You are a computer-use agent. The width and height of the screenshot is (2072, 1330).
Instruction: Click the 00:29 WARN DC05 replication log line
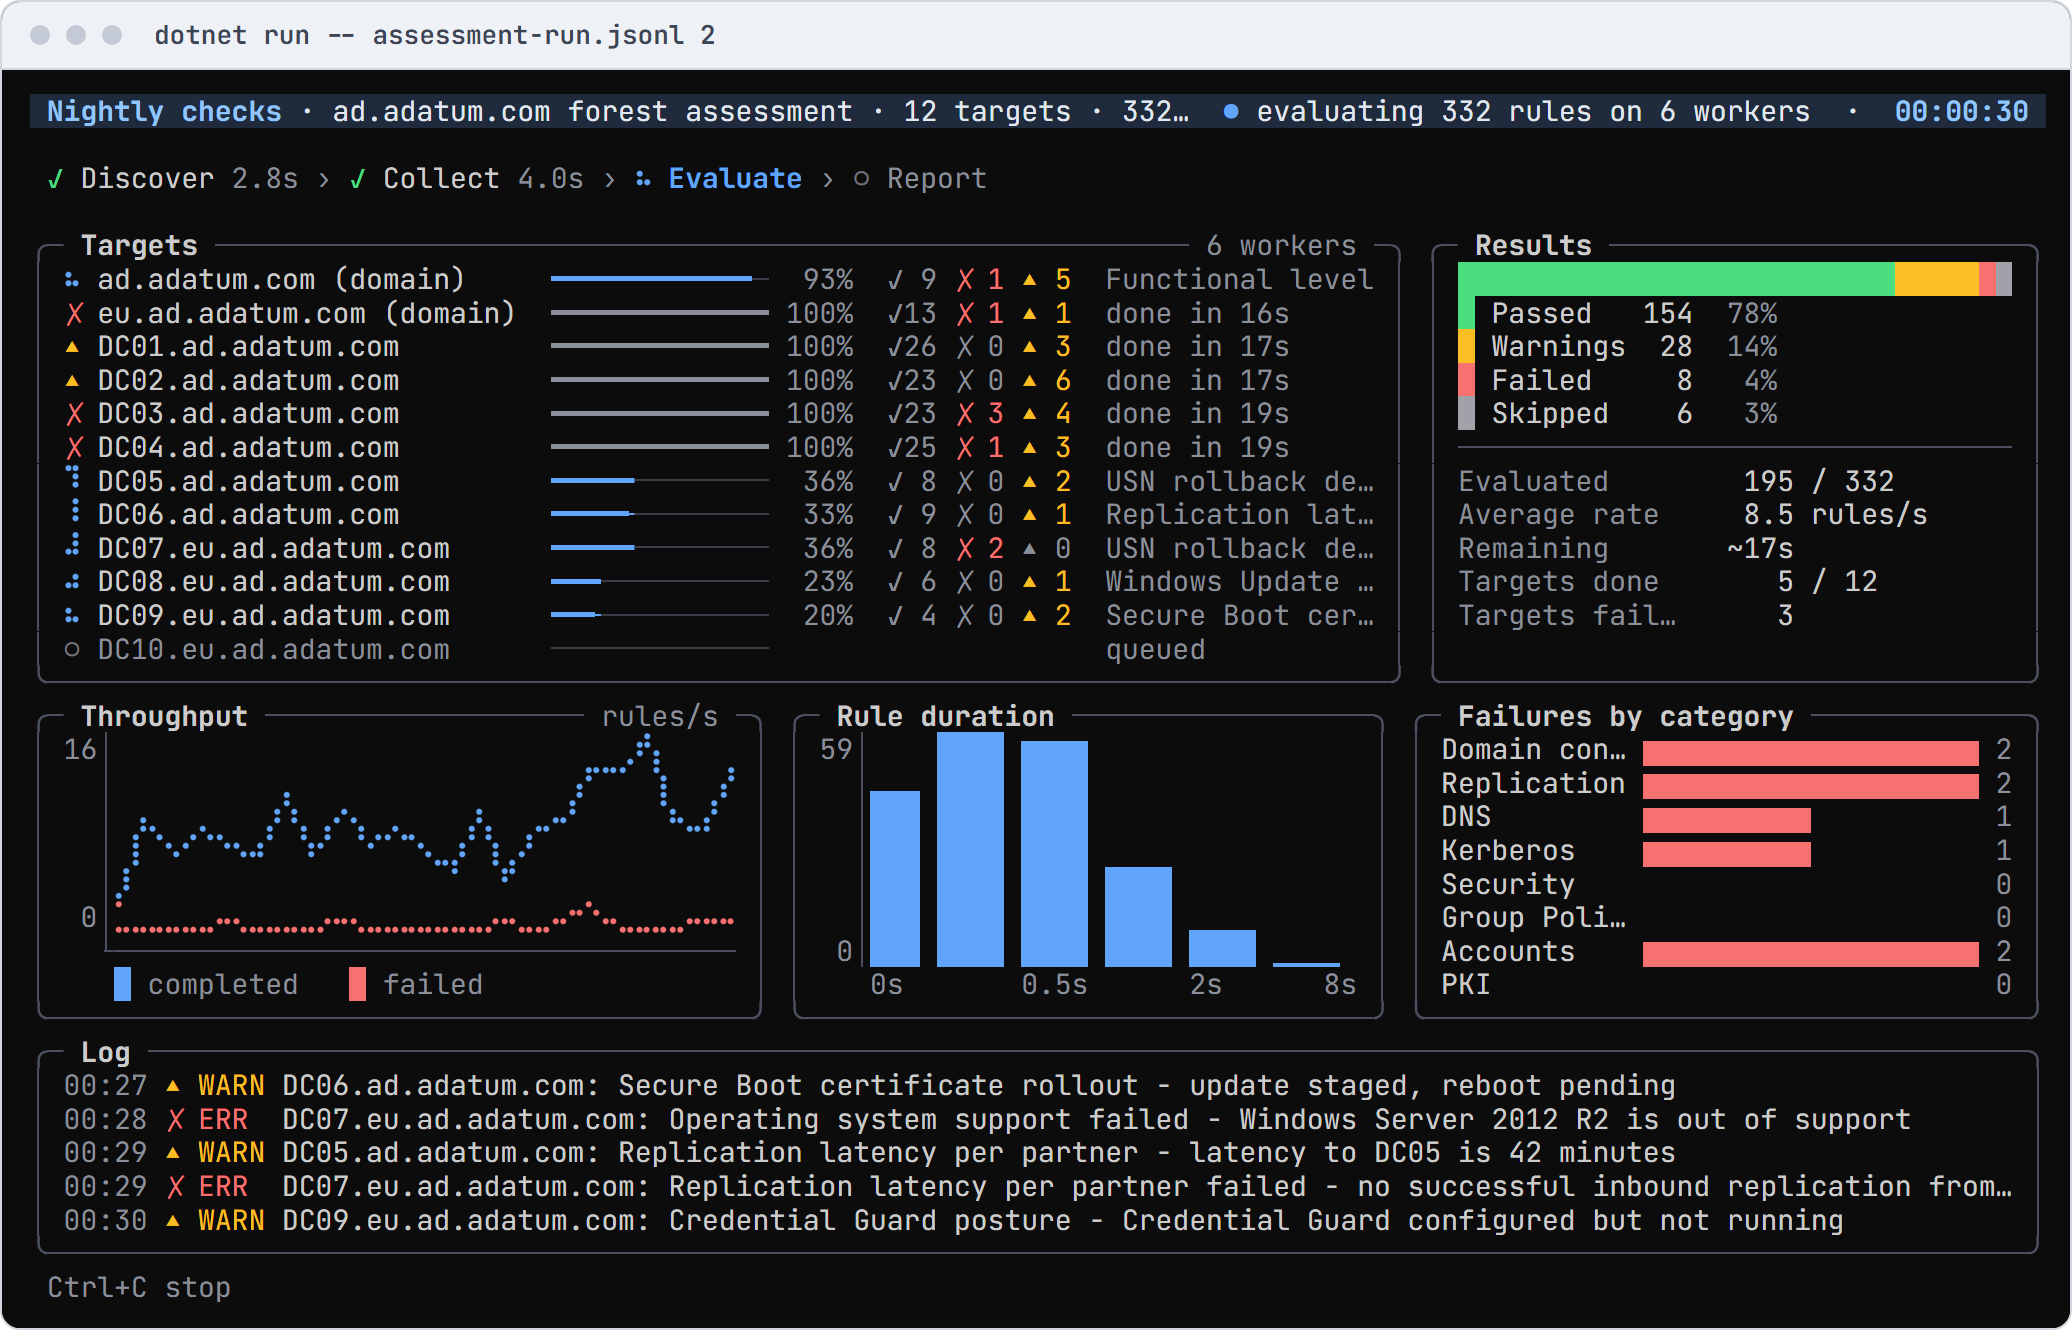870,1153
